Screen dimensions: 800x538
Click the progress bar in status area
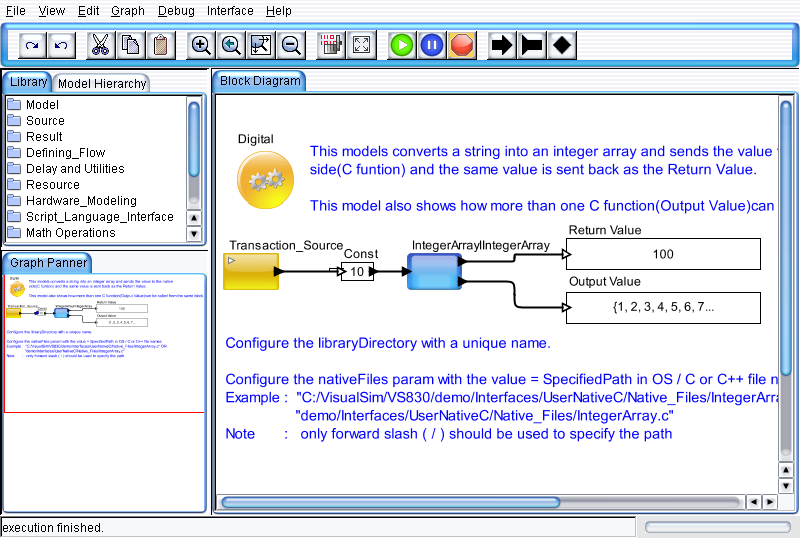717,527
